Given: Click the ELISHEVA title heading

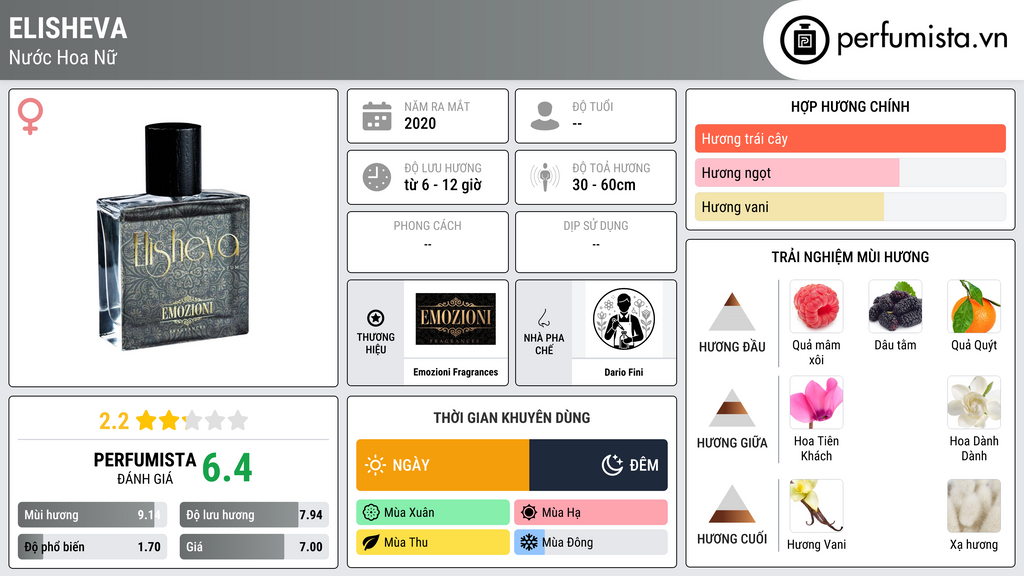Looking at the screenshot, I should point(68,28).
